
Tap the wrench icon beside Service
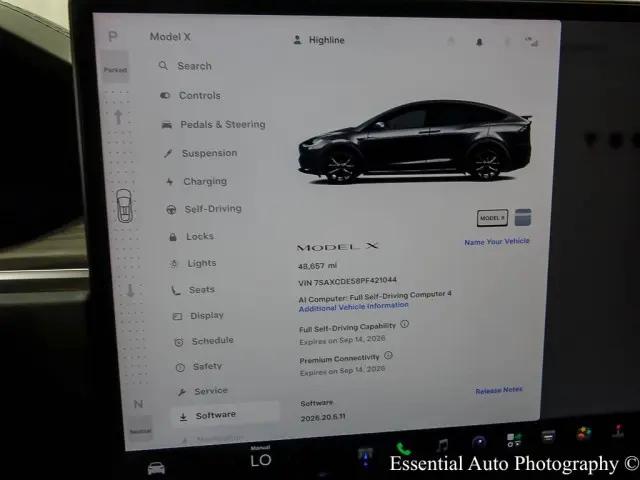[182, 392]
